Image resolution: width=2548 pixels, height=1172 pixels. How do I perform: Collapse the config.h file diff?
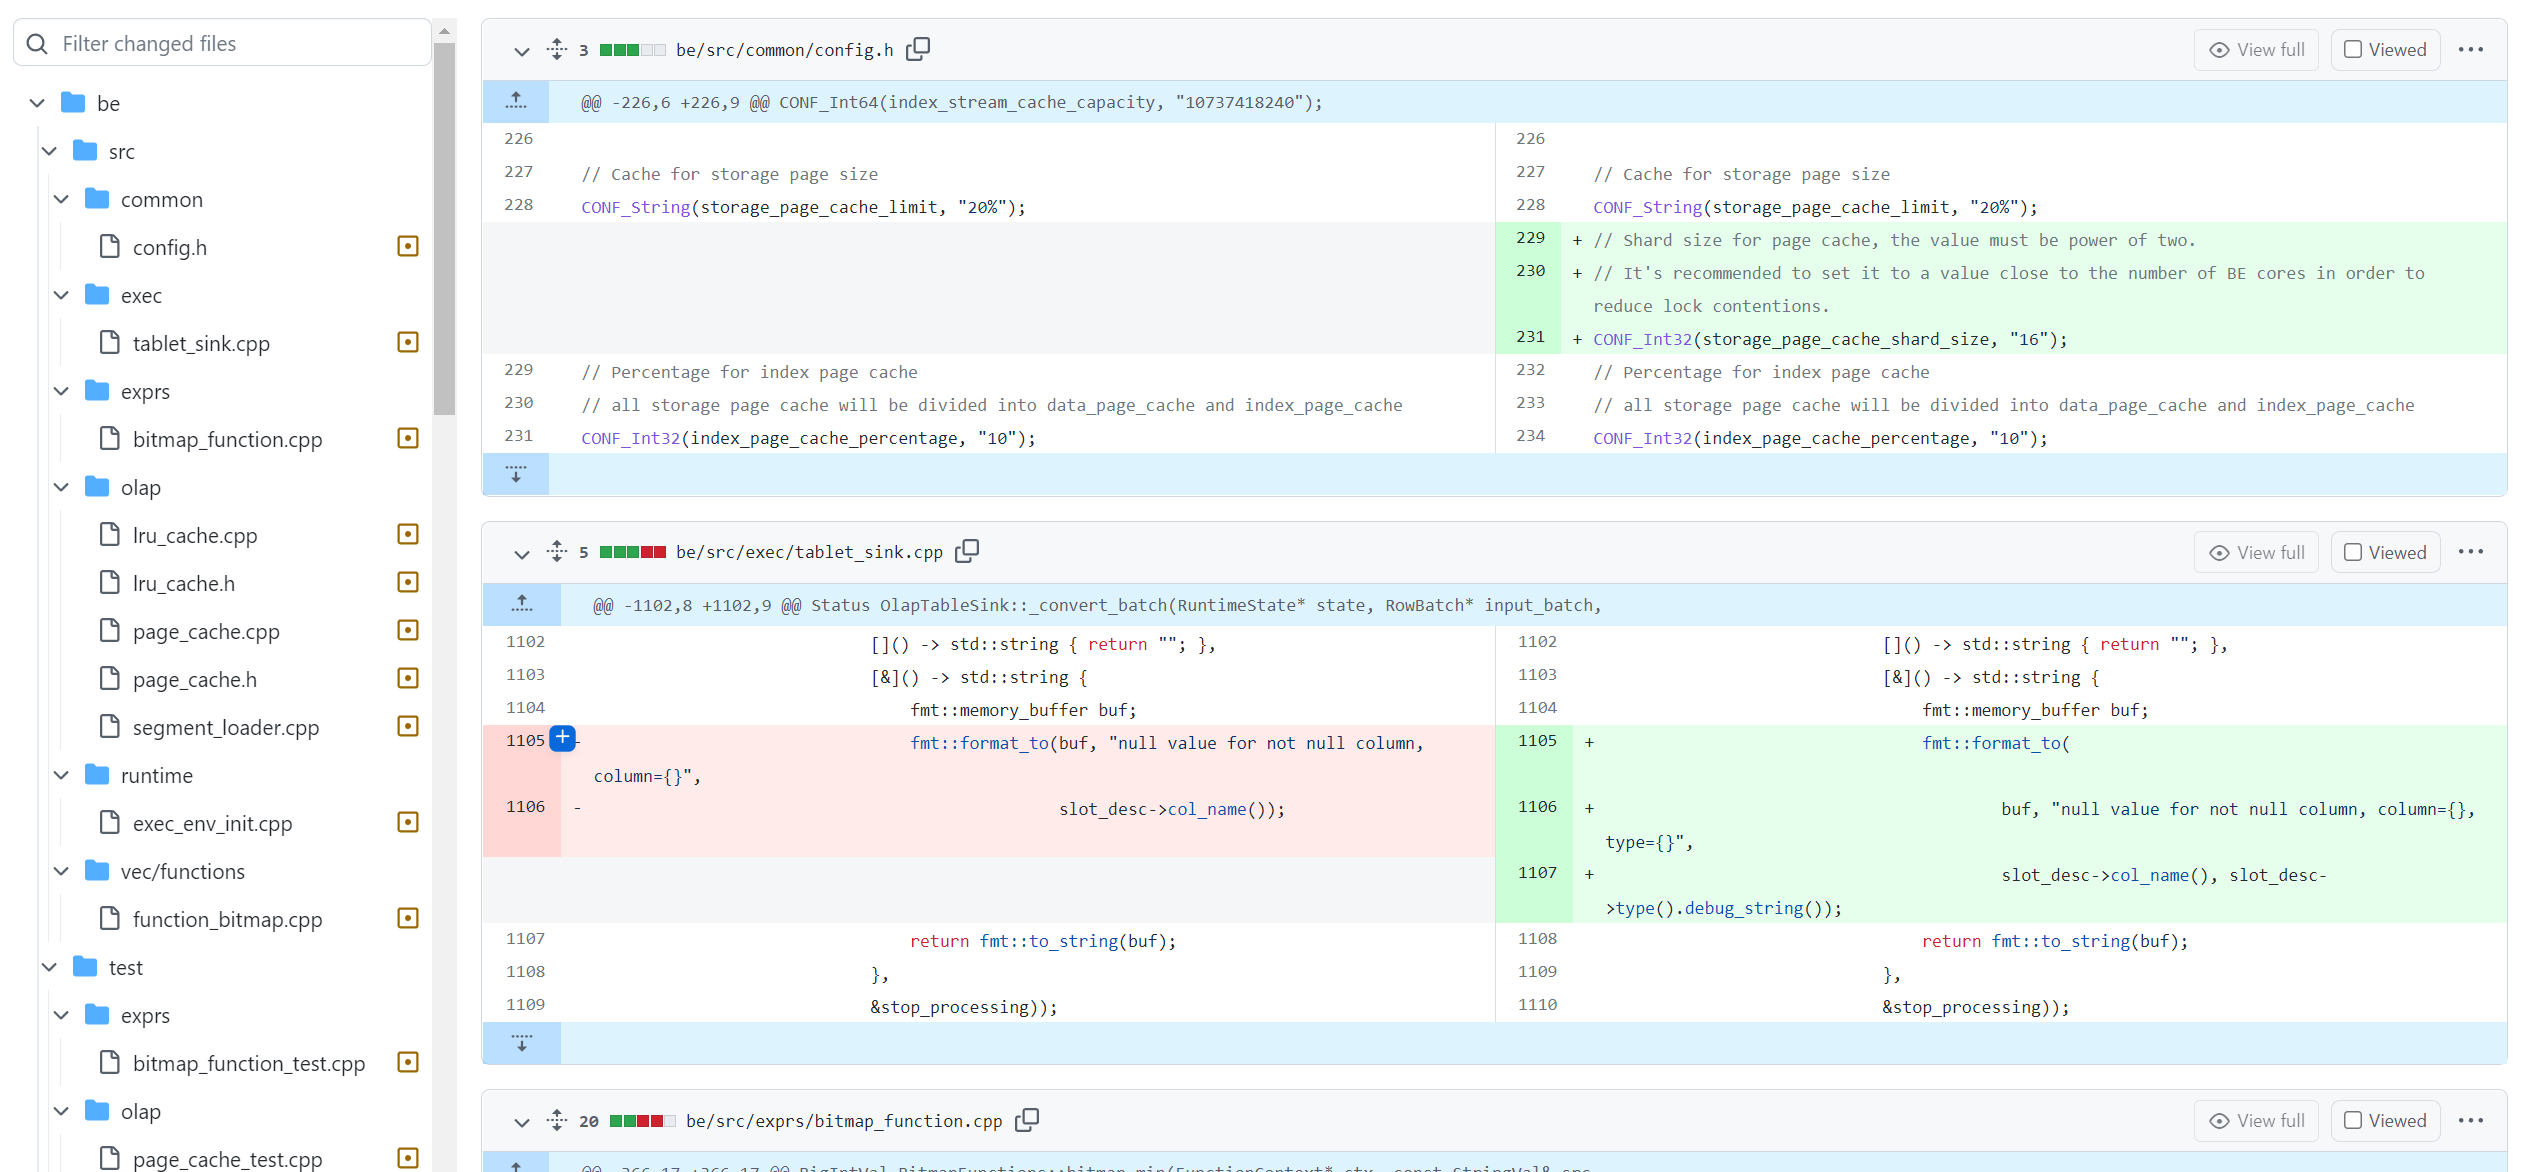[521, 50]
